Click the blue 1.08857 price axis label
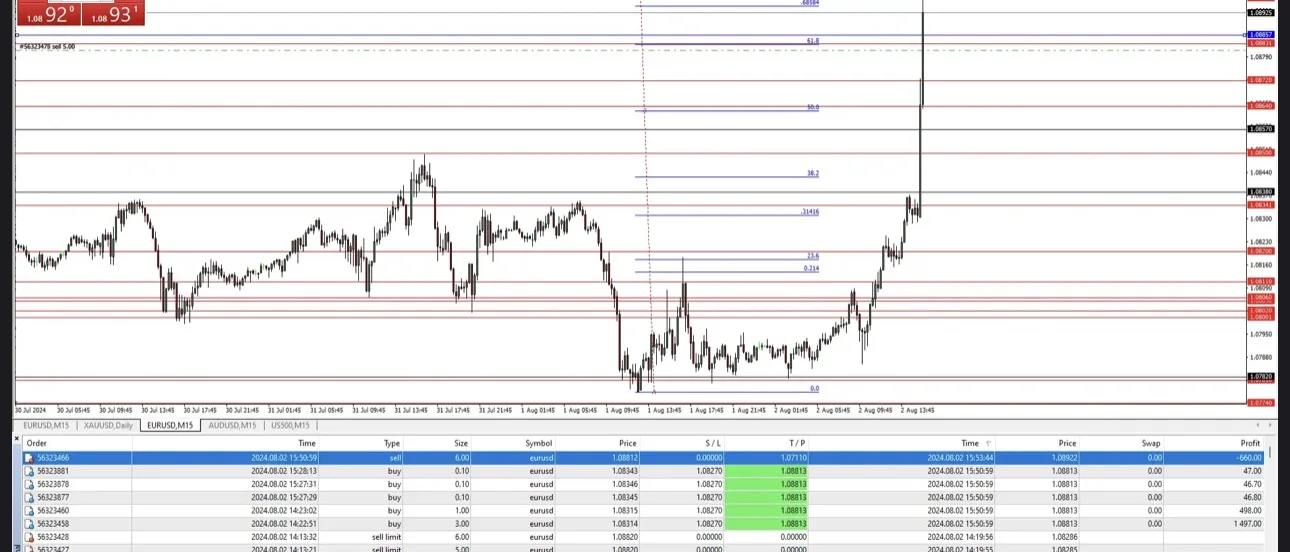This screenshot has height=552, width=1290. (x=1260, y=34)
